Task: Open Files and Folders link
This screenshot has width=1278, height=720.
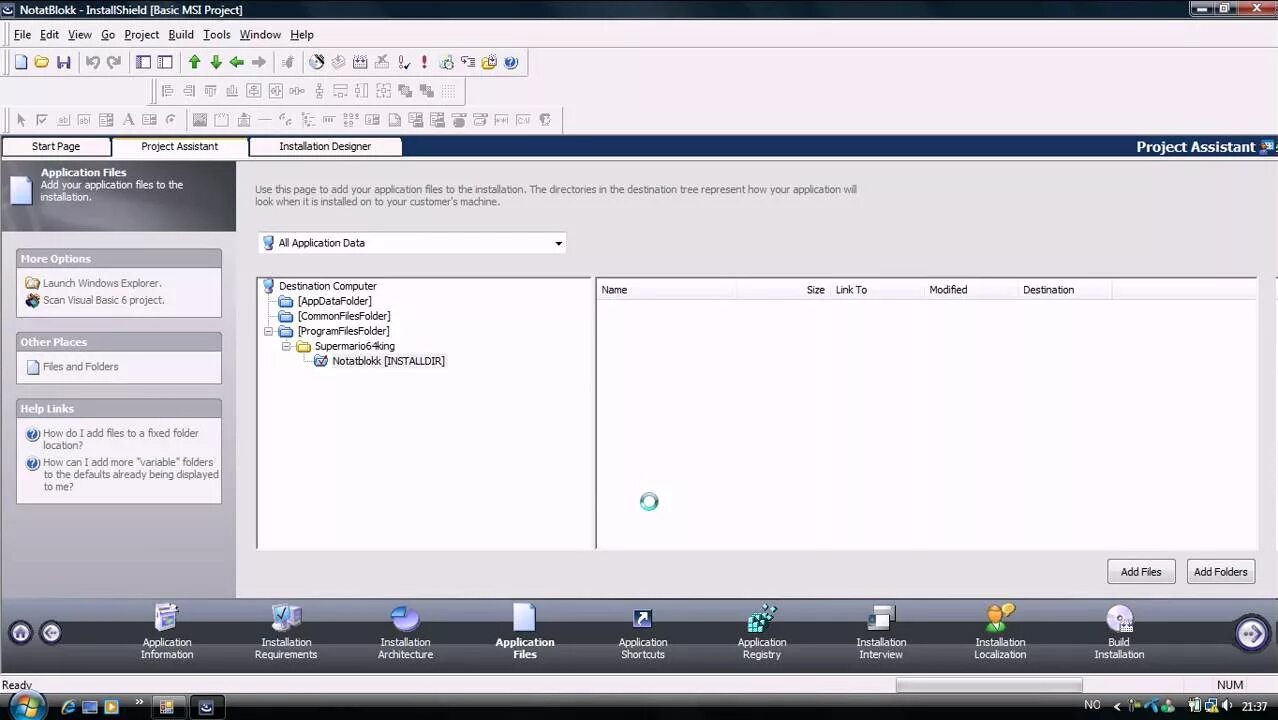Action: 80,367
